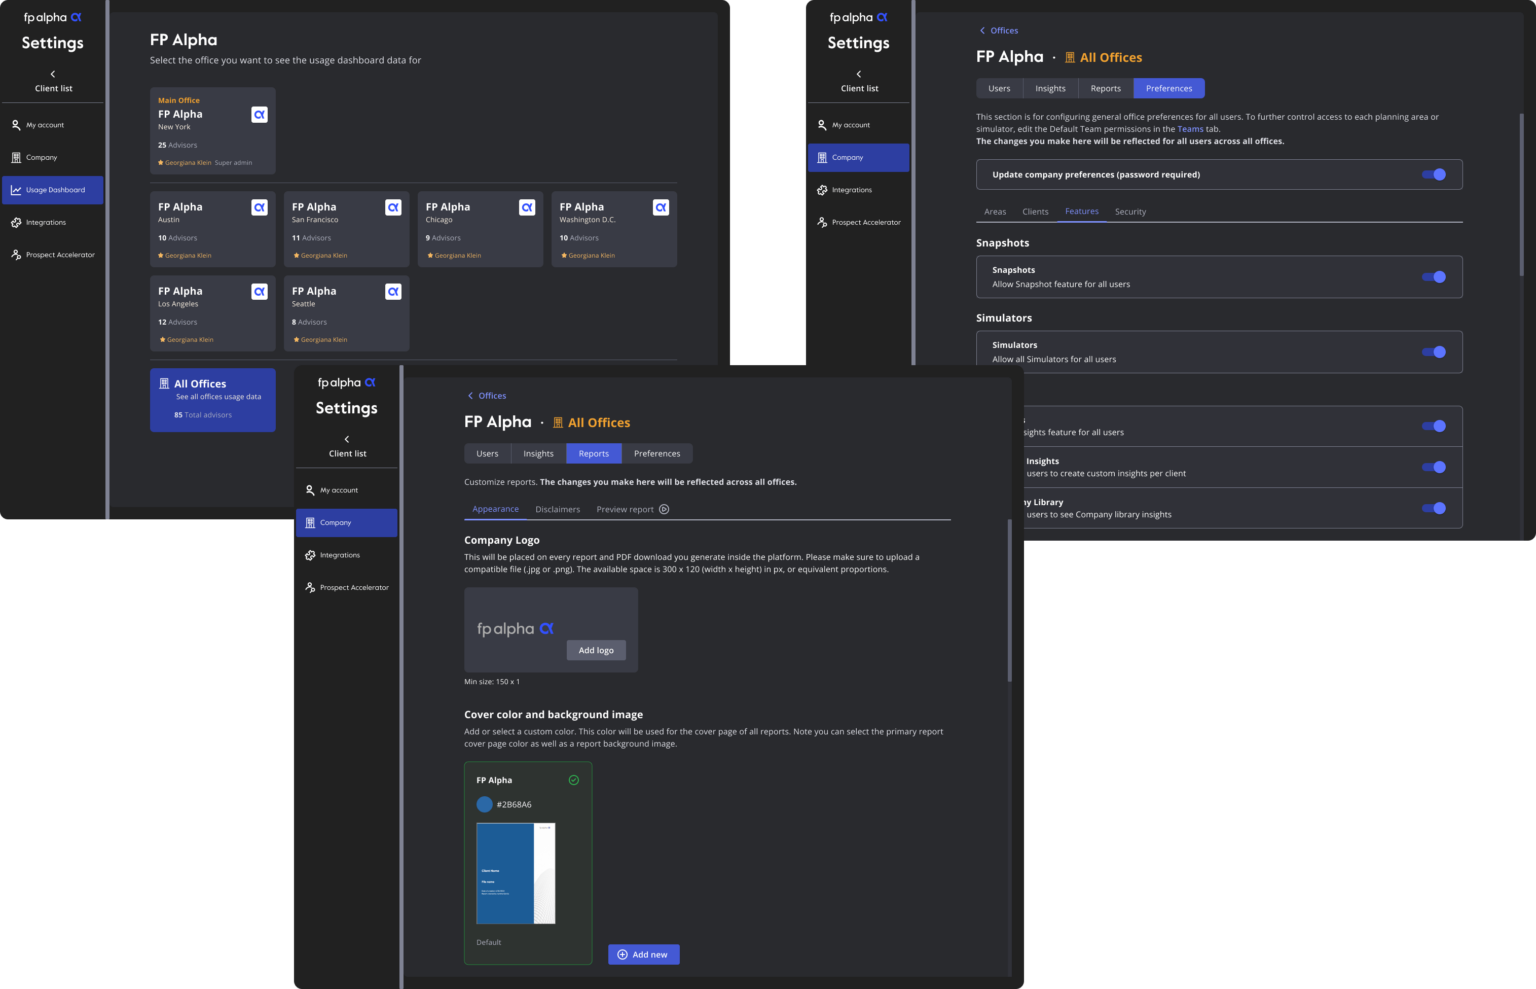1536x989 pixels.
Task: Collapse the Client list with its chevron
Action: click(52, 73)
